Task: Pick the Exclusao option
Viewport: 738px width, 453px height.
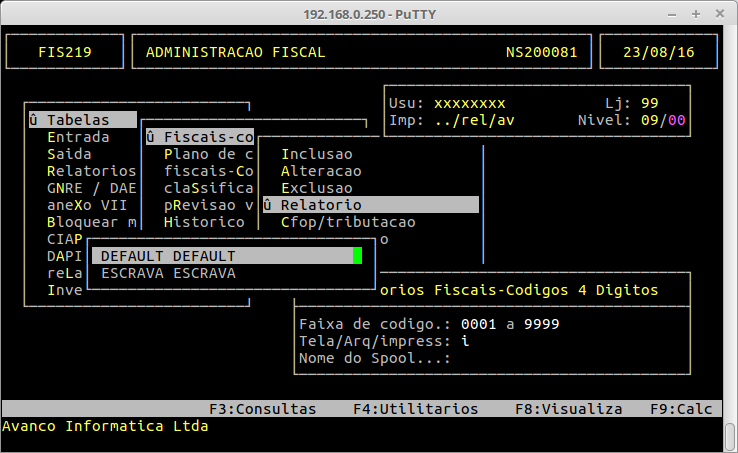Action: pos(316,188)
